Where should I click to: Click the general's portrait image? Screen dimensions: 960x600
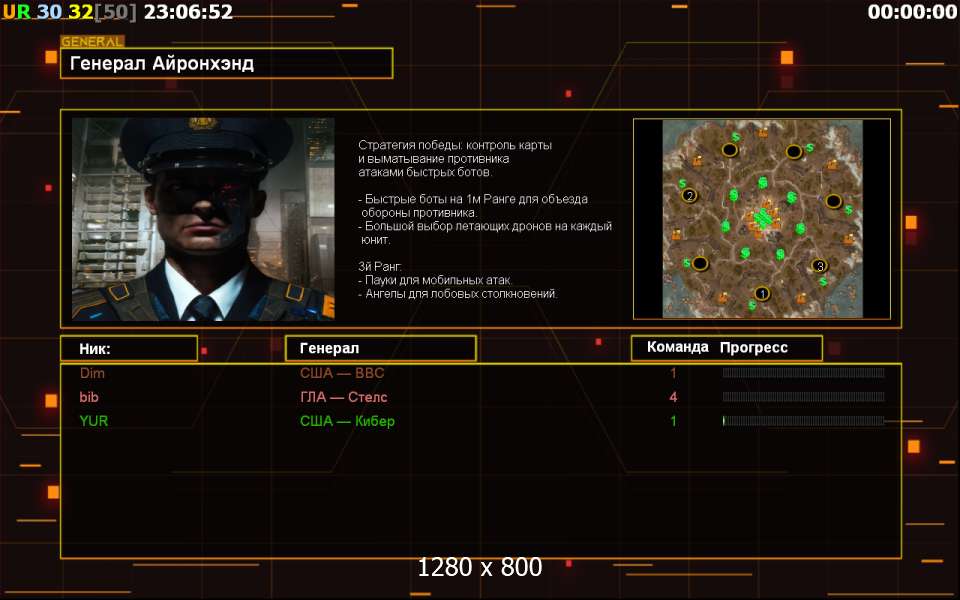click(x=203, y=219)
